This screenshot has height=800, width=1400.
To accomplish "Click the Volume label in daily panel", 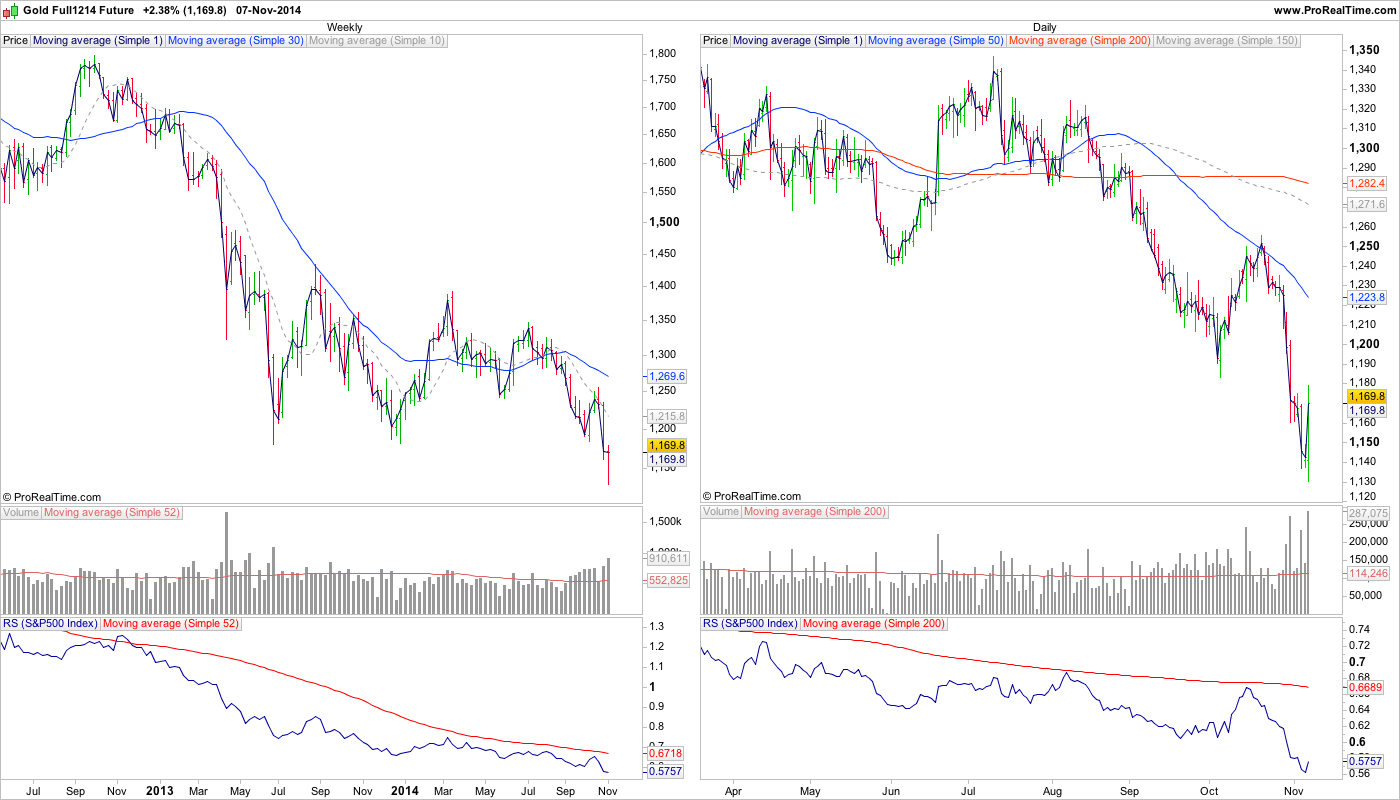I will (x=721, y=512).
